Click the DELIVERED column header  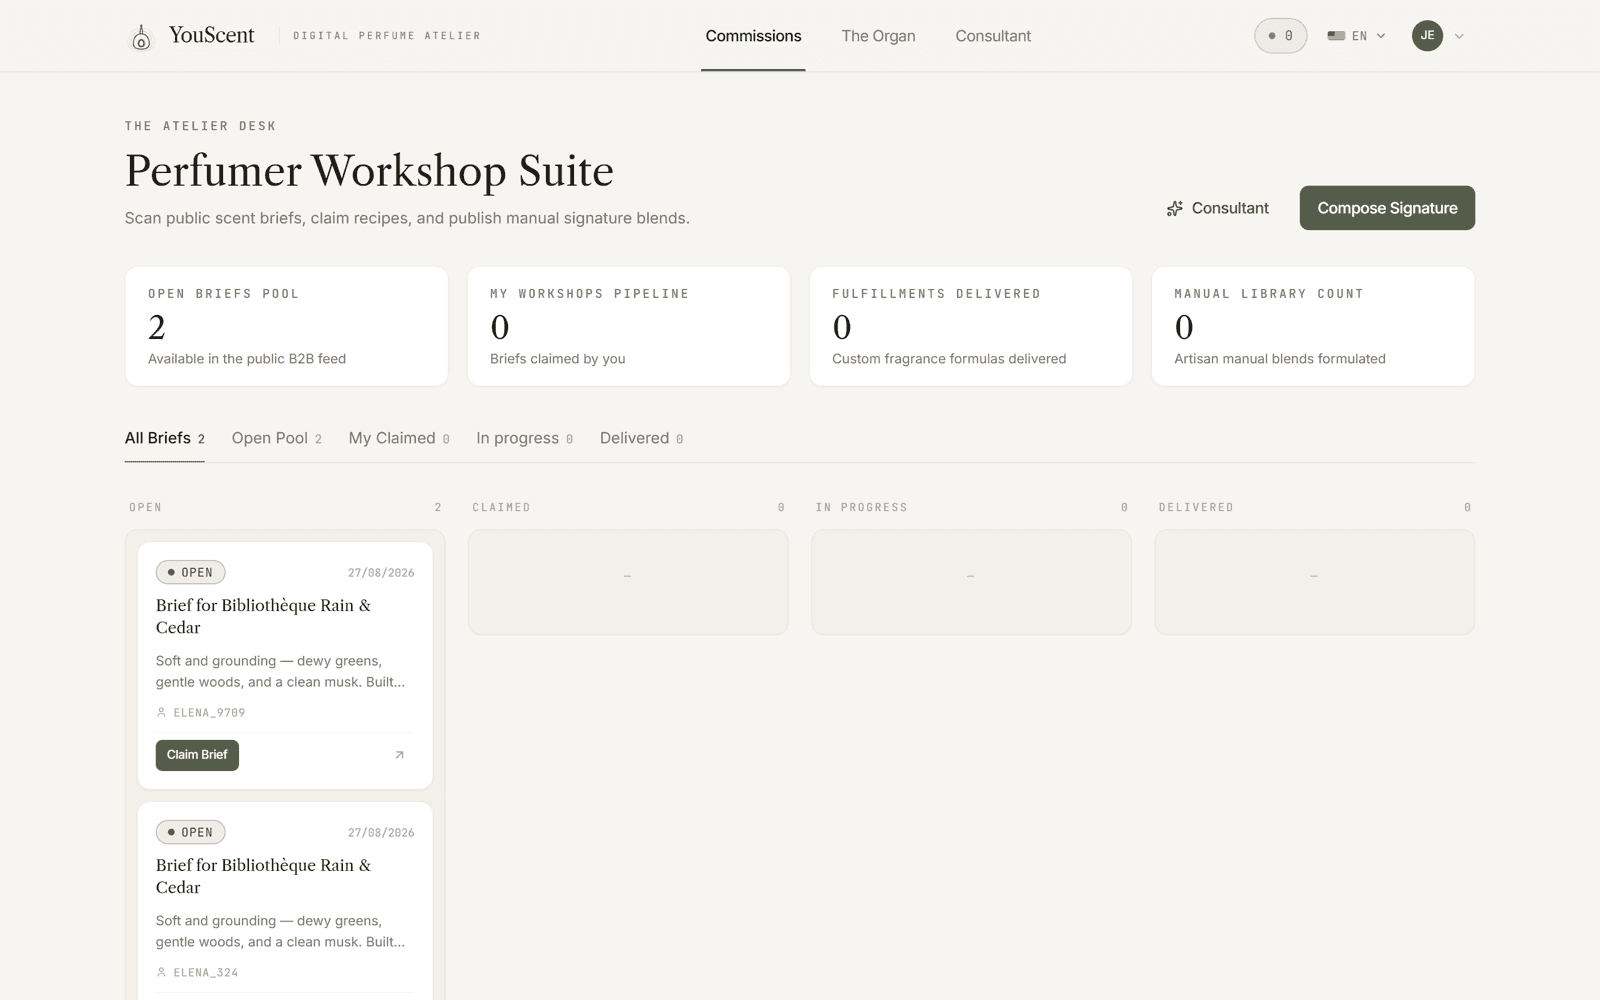click(1196, 508)
